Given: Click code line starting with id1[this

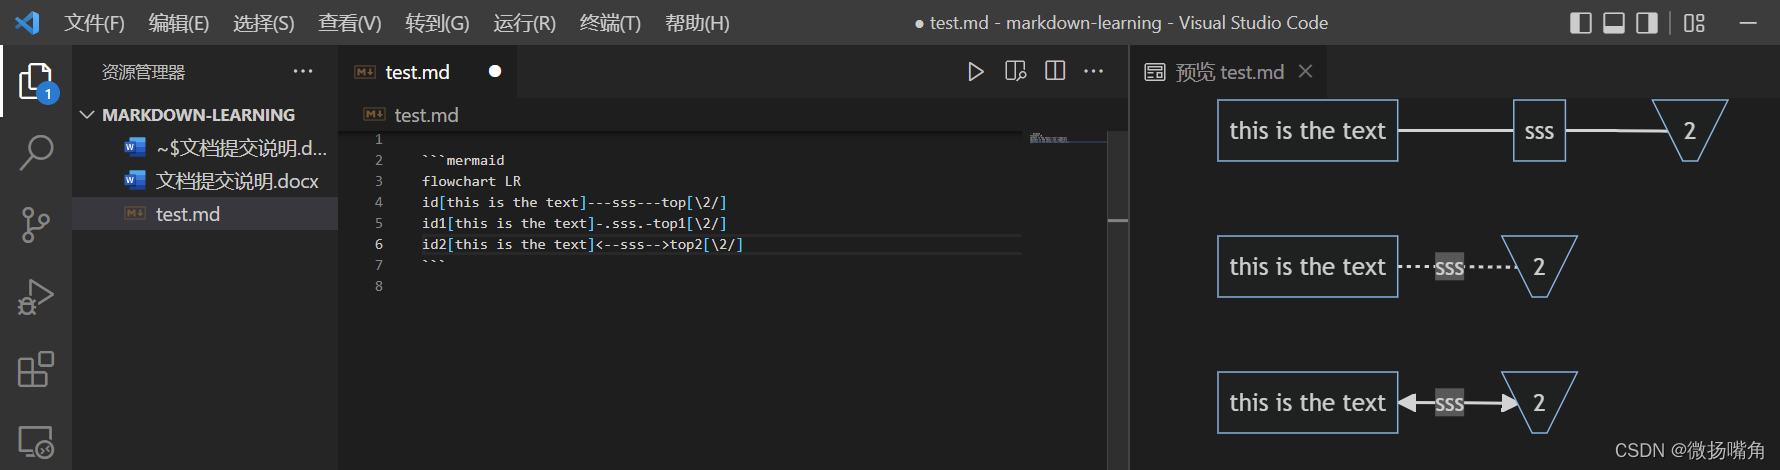Looking at the screenshot, I should 574,223.
